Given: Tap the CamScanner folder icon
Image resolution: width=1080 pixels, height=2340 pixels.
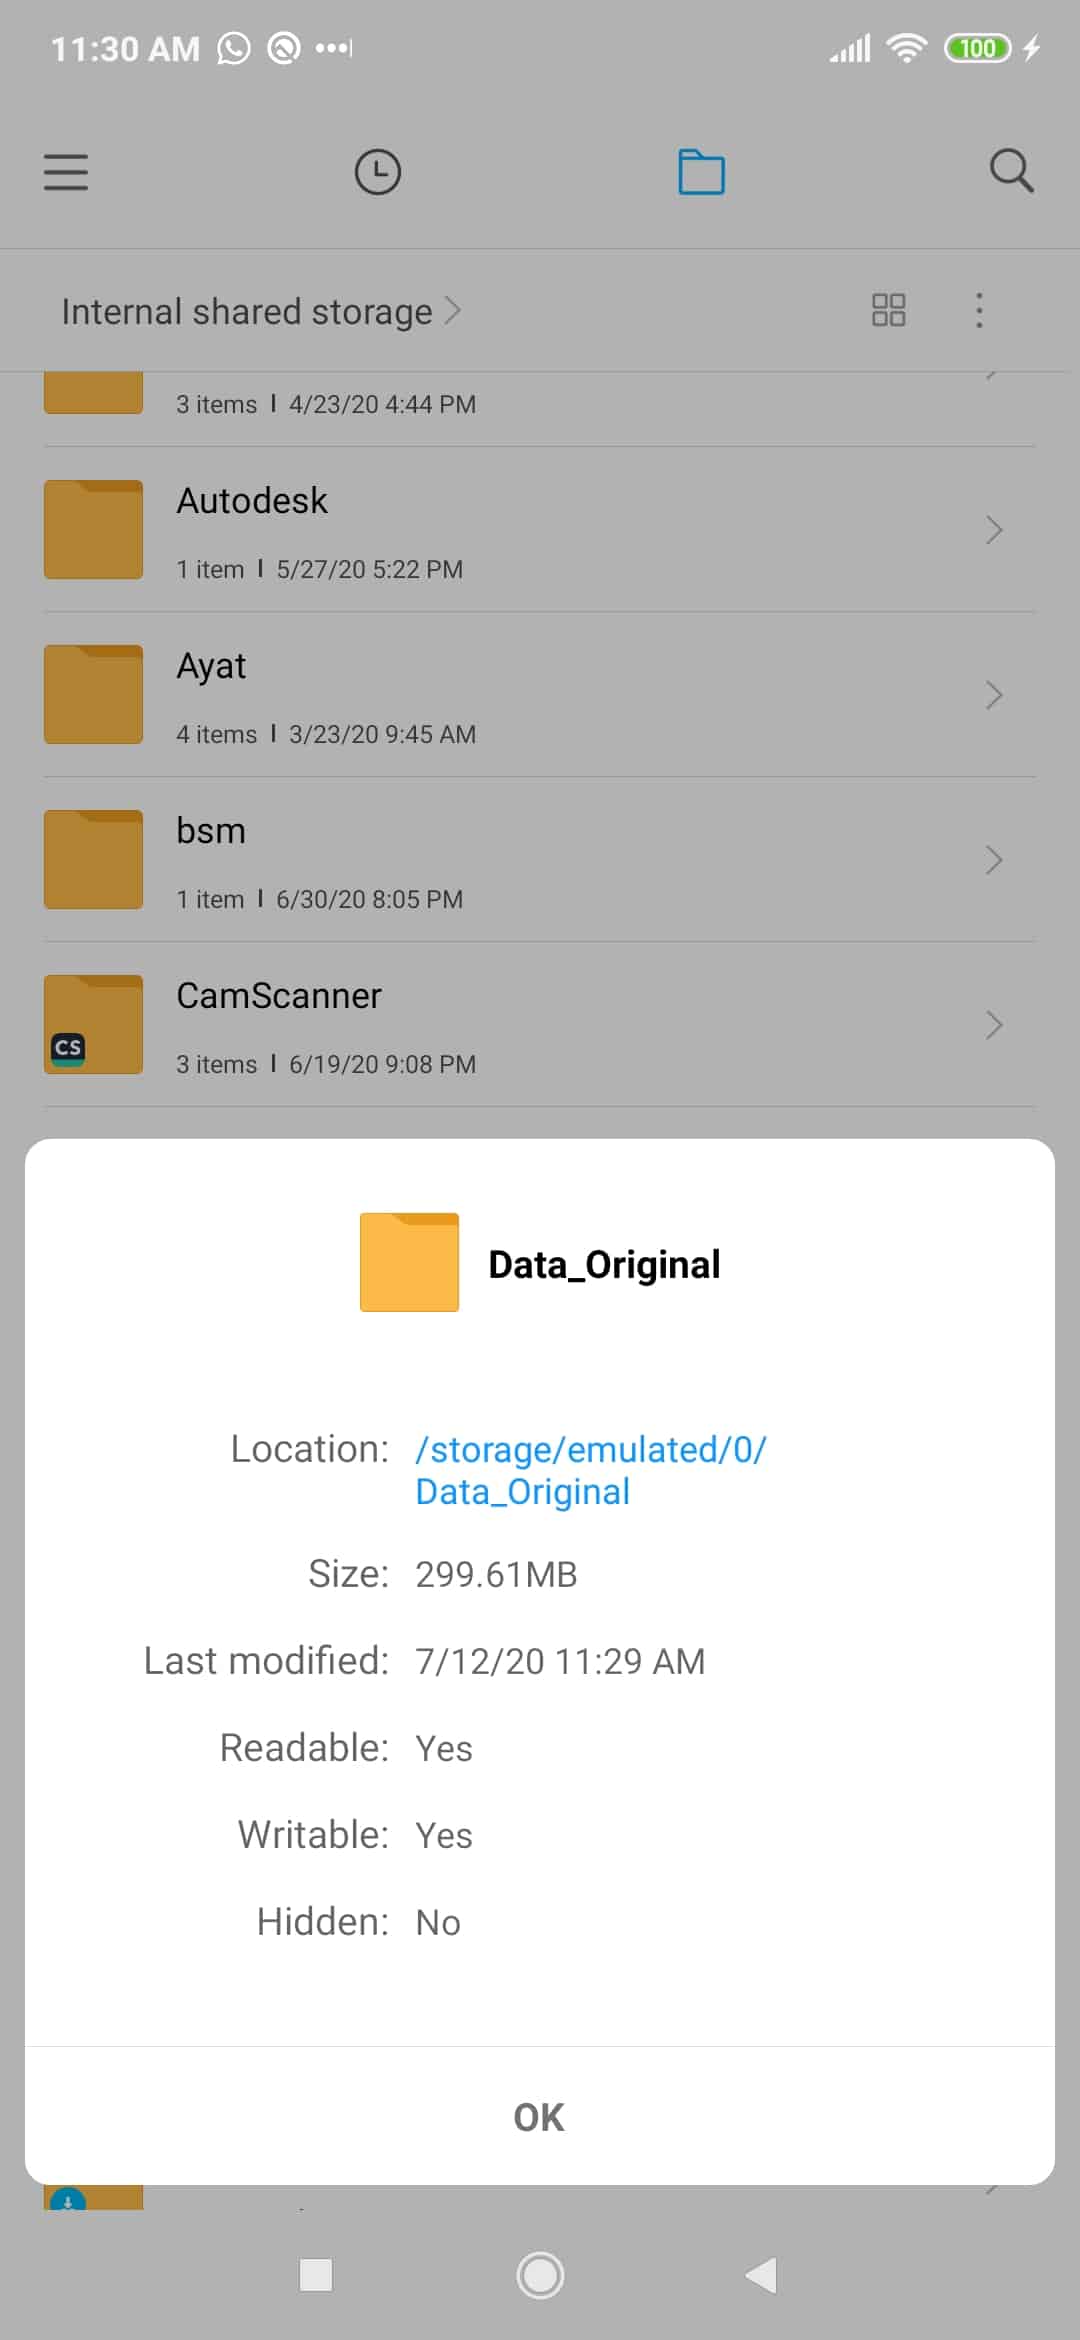Looking at the screenshot, I should (93, 1025).
